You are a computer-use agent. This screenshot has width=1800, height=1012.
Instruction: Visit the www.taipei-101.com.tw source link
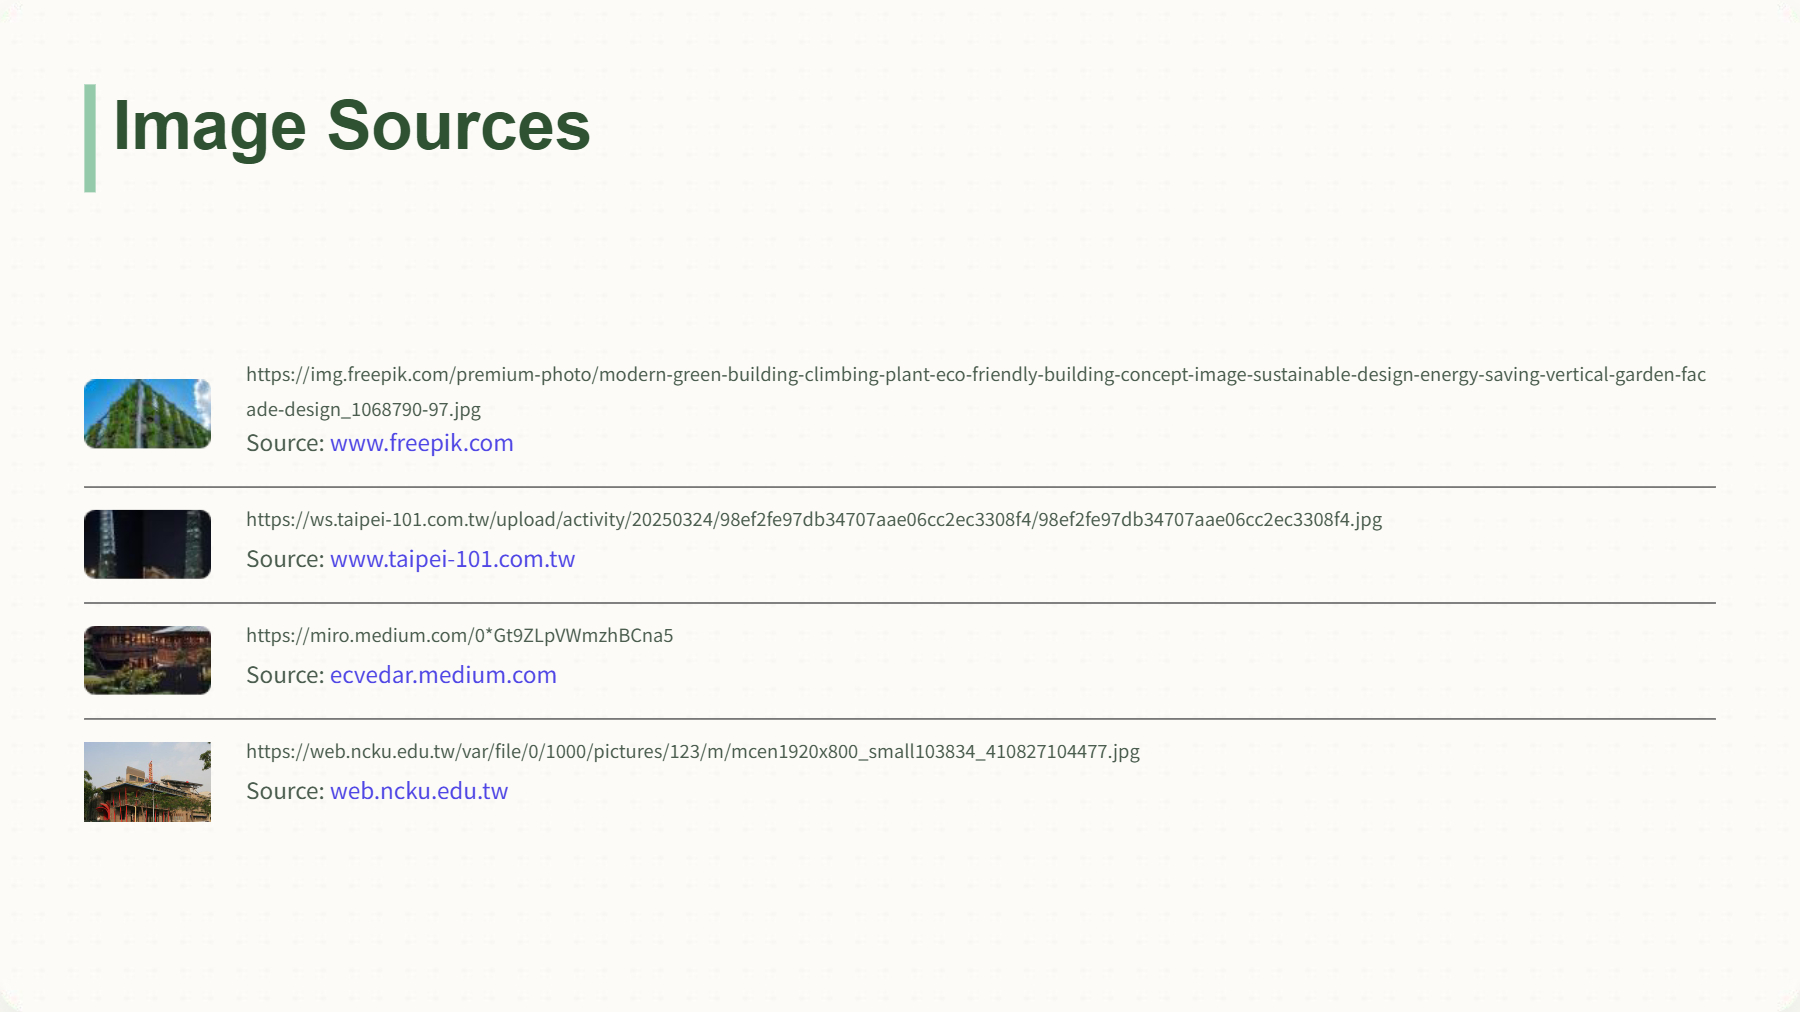coord(452,559)
